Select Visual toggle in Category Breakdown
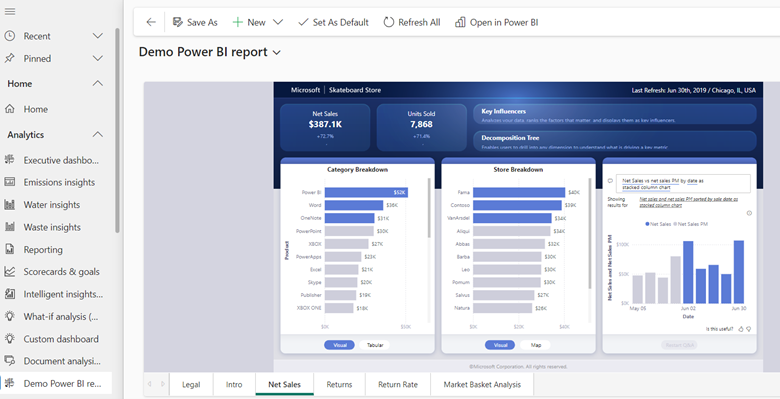 [x=340, y=345]
